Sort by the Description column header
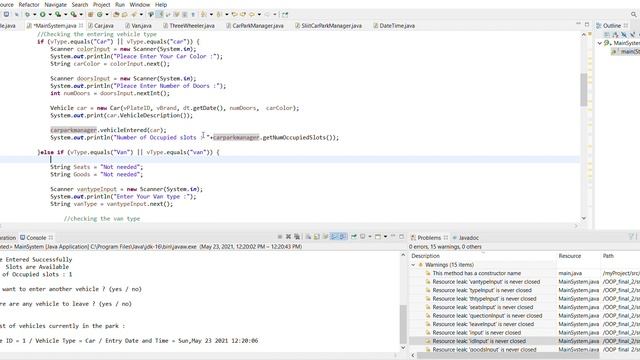The image size is (640, 360). click(x=426, y=256)
